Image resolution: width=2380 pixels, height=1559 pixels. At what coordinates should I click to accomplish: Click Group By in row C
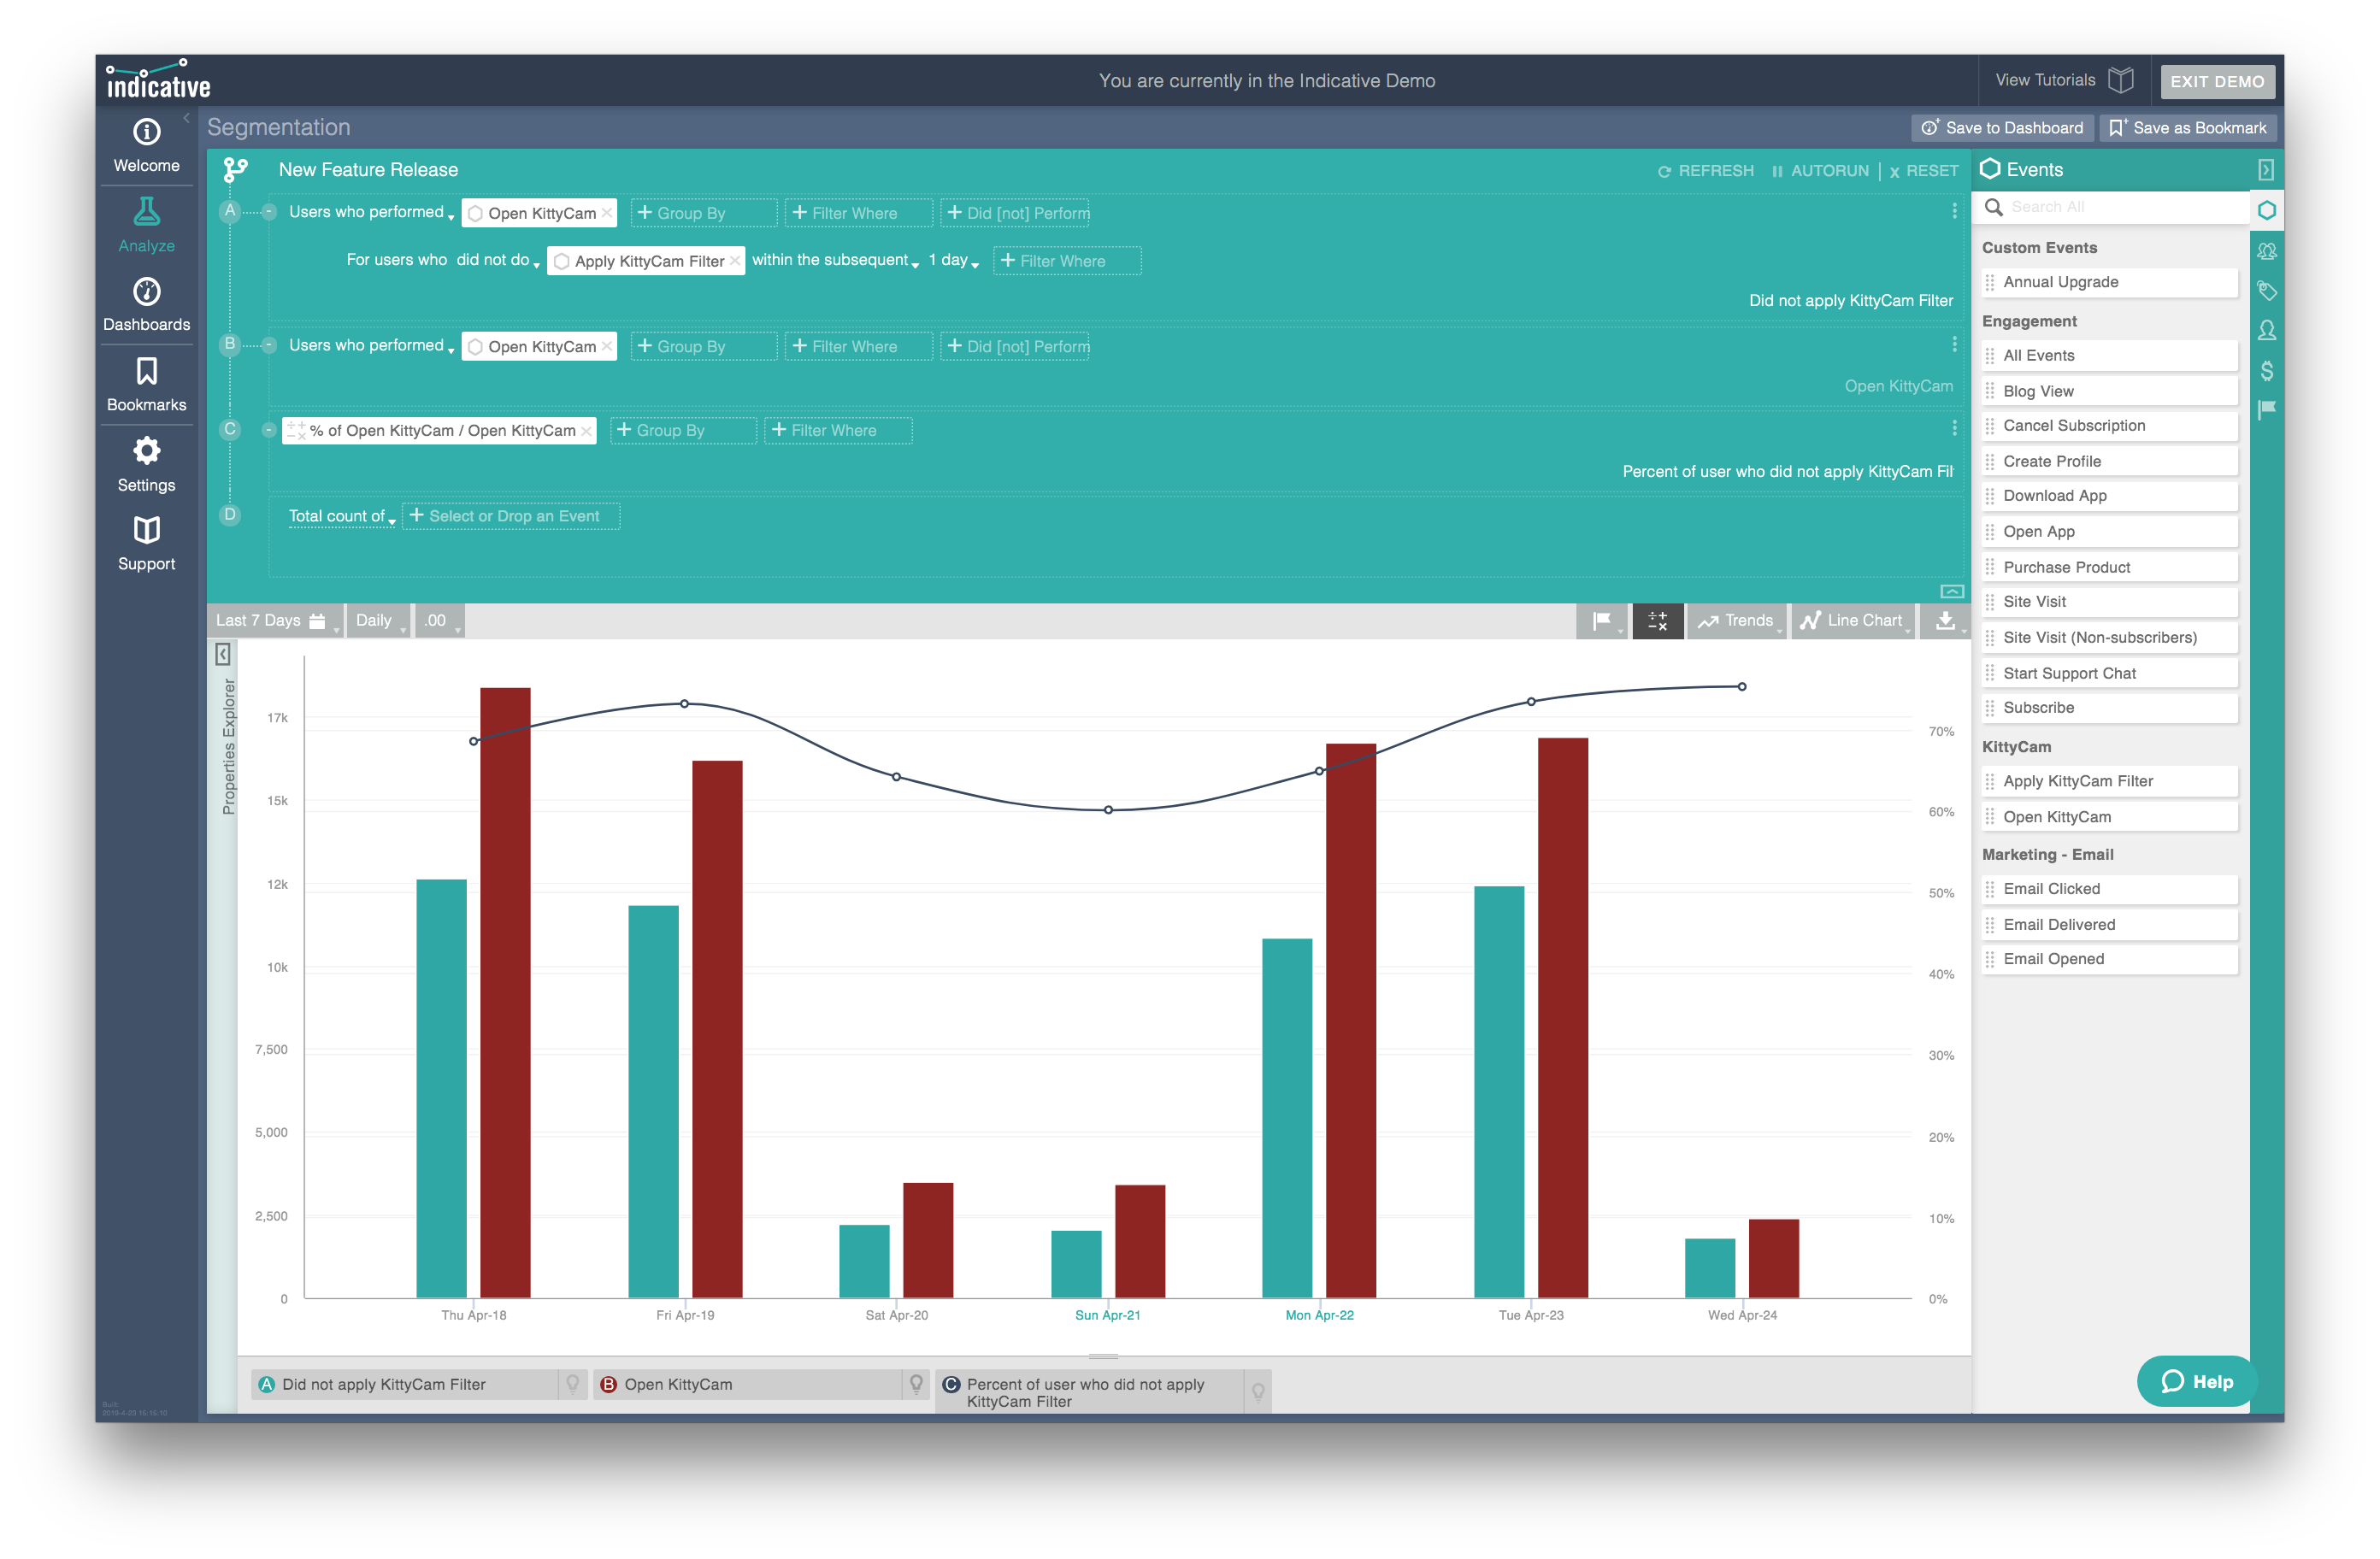(683, 430)
